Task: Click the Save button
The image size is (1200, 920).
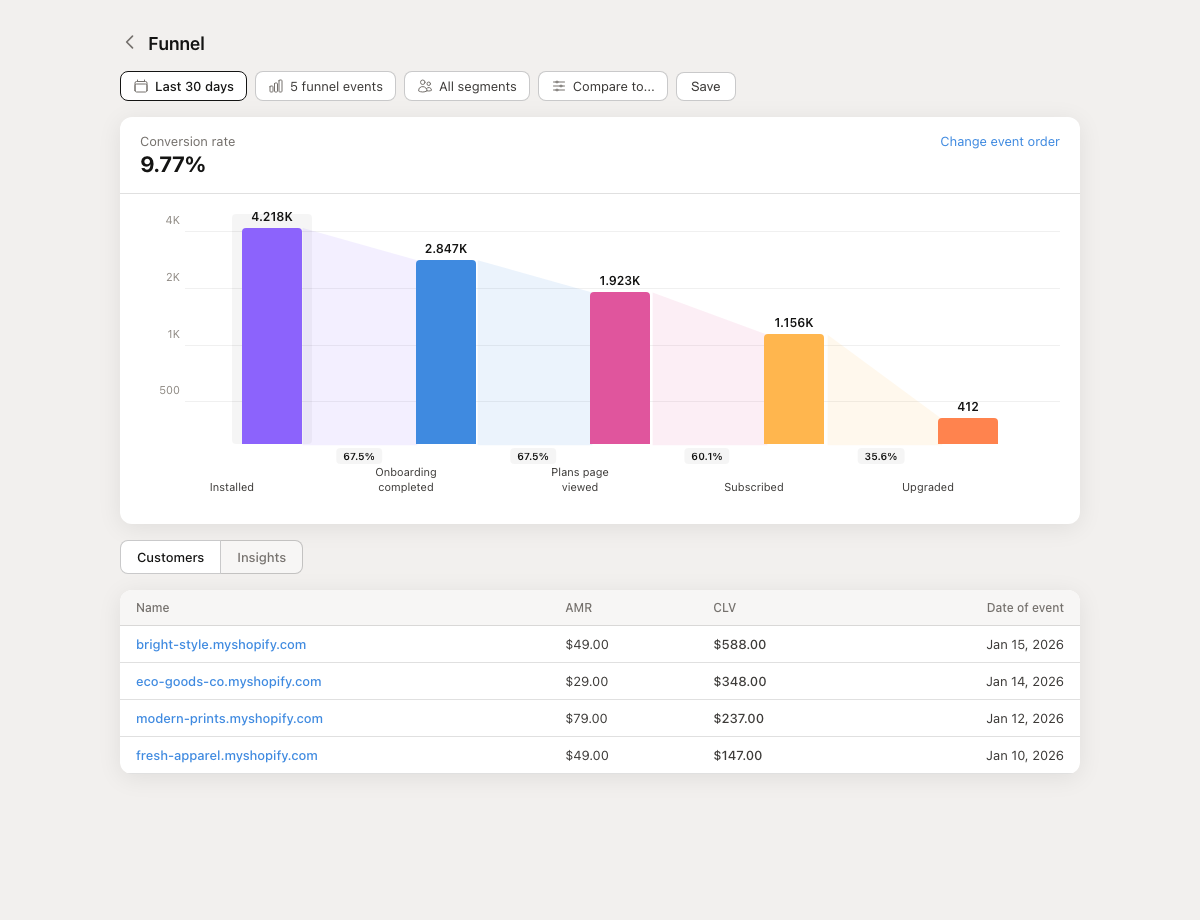Action: (705, 86)
